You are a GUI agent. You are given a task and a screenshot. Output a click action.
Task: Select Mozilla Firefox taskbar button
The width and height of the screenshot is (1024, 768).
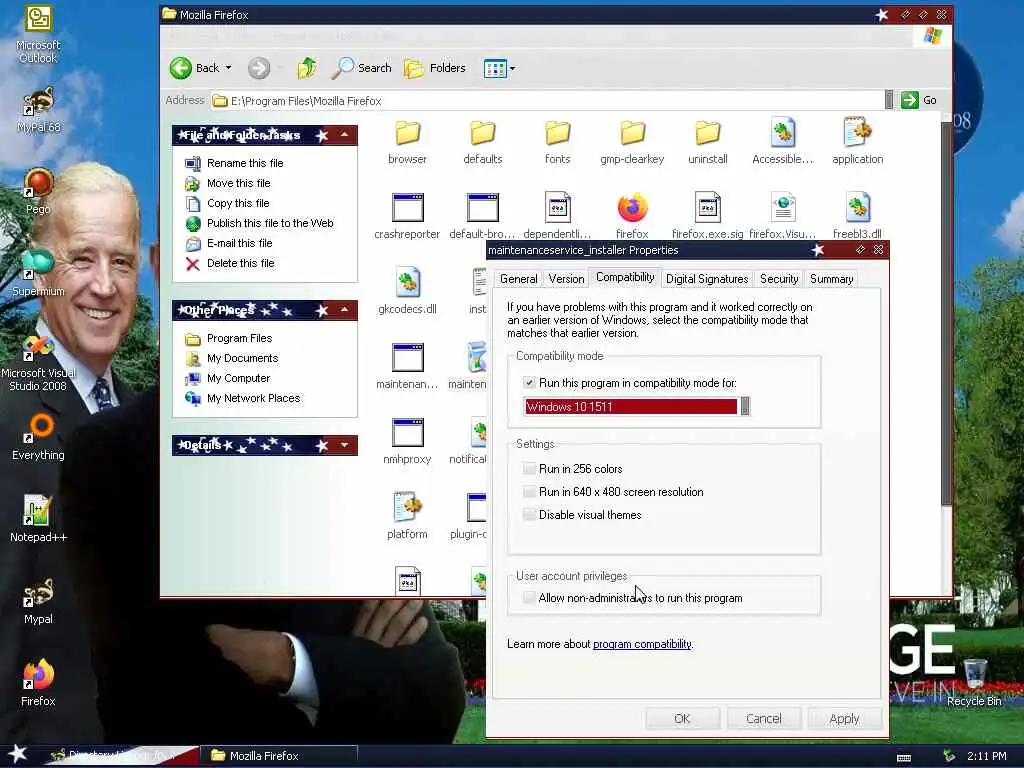point(281,756)
